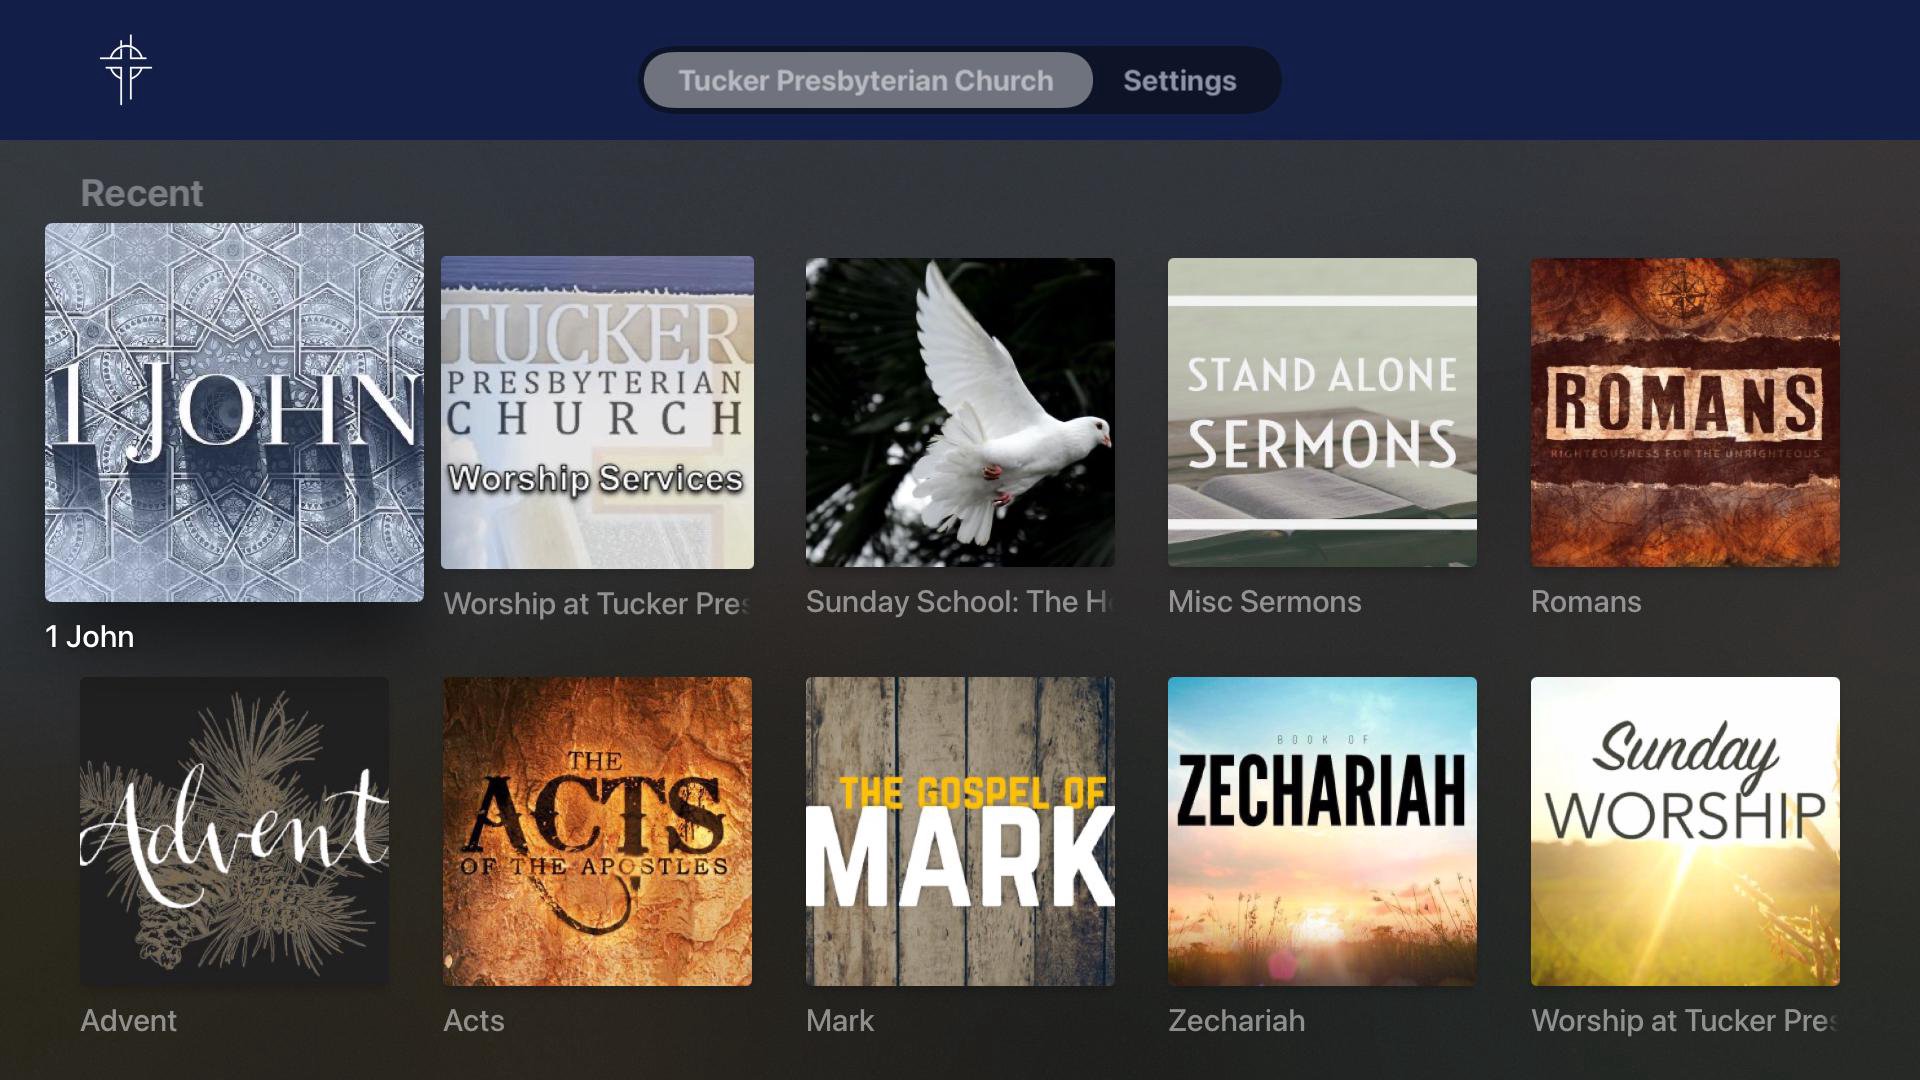Click the Romans title label

[1586, 601]
